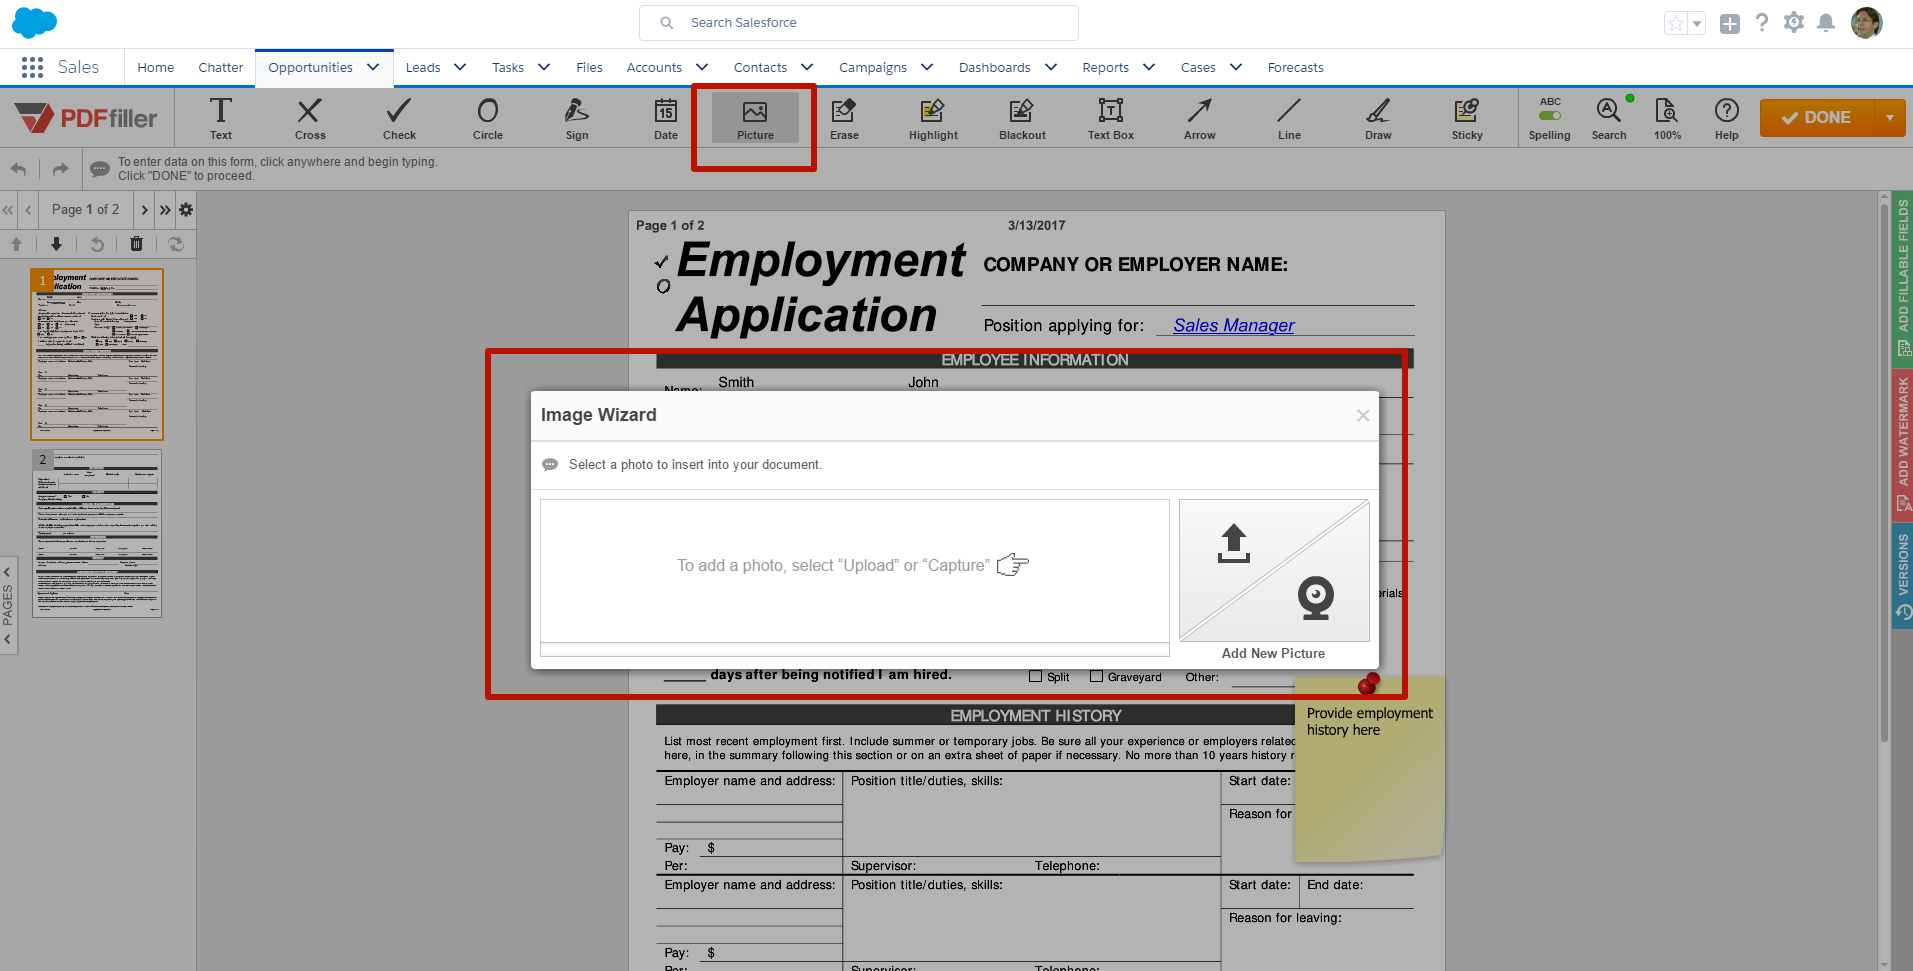Screen dimensions: 1913x971
Task: Open the Chatter tab
Action: [221, 67]
